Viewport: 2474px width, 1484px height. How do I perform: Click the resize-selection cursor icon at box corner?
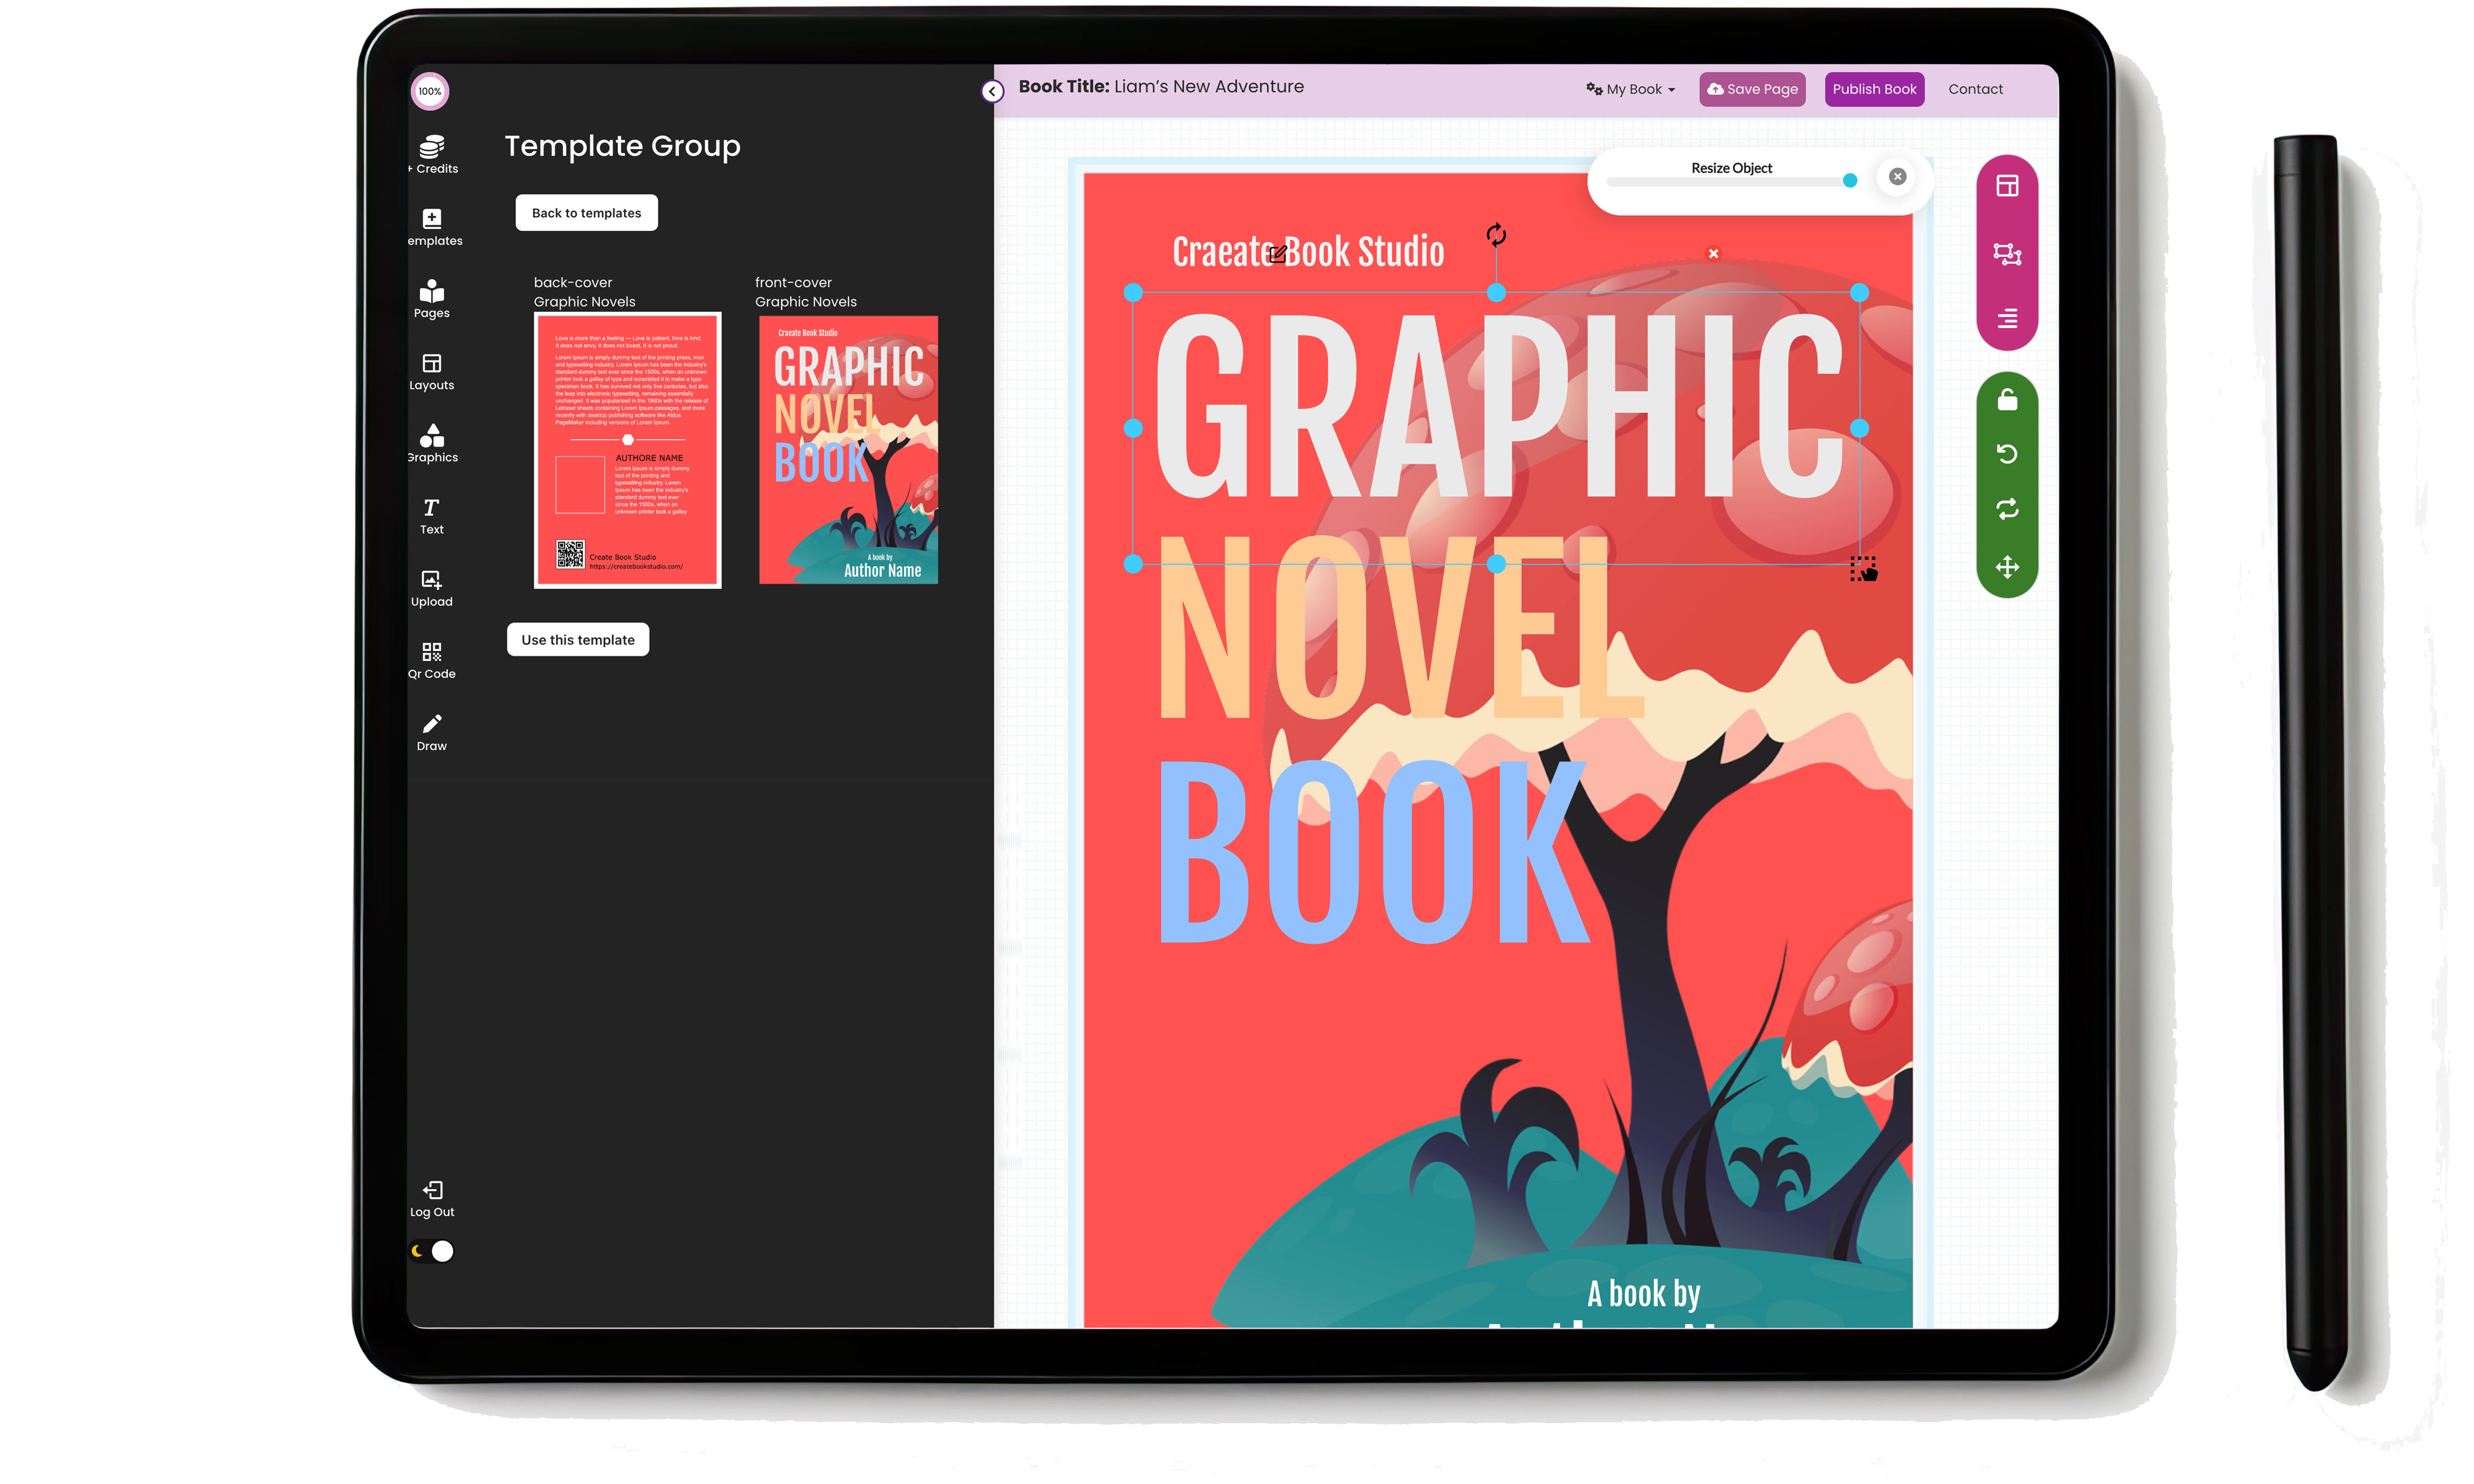(x=1864, y=569)
